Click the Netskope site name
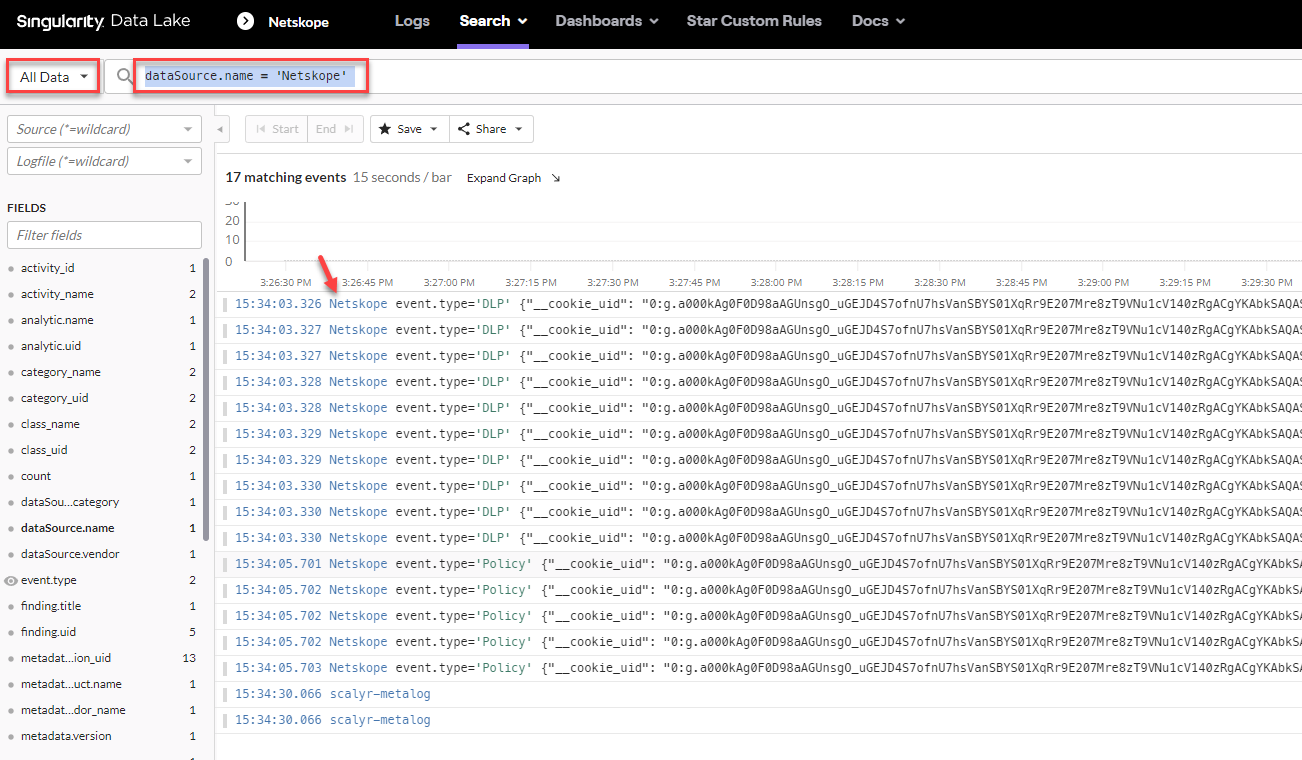The width and height of the screenshot is (1302, 760). [x=298, y=22]
